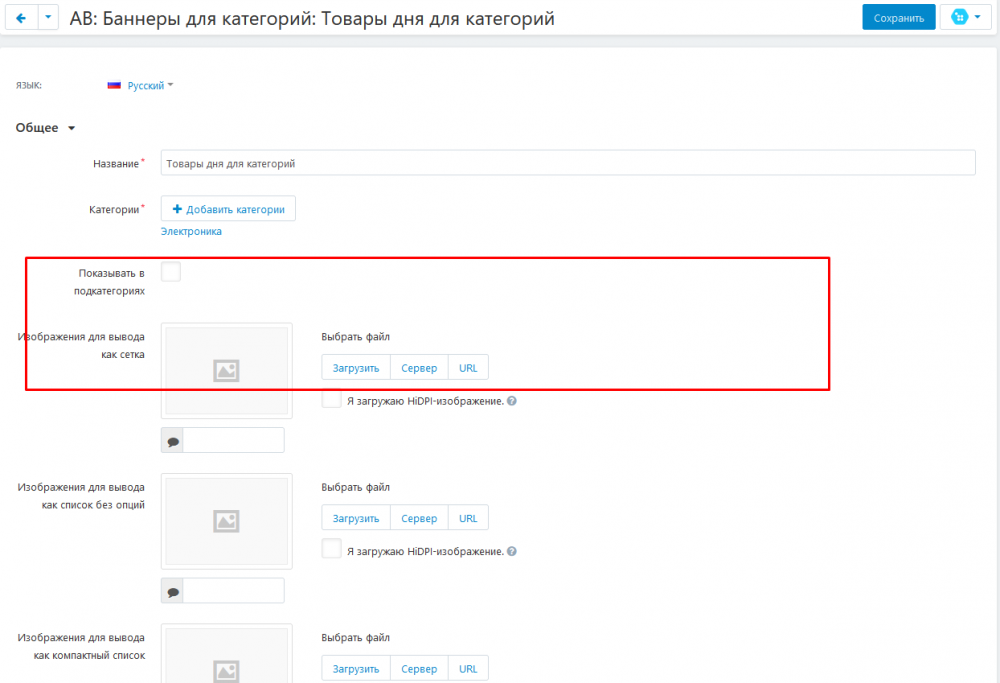Select Сервер for grid image
Image resolution: width=1000 pixels, height=683 pixels.
419,368
